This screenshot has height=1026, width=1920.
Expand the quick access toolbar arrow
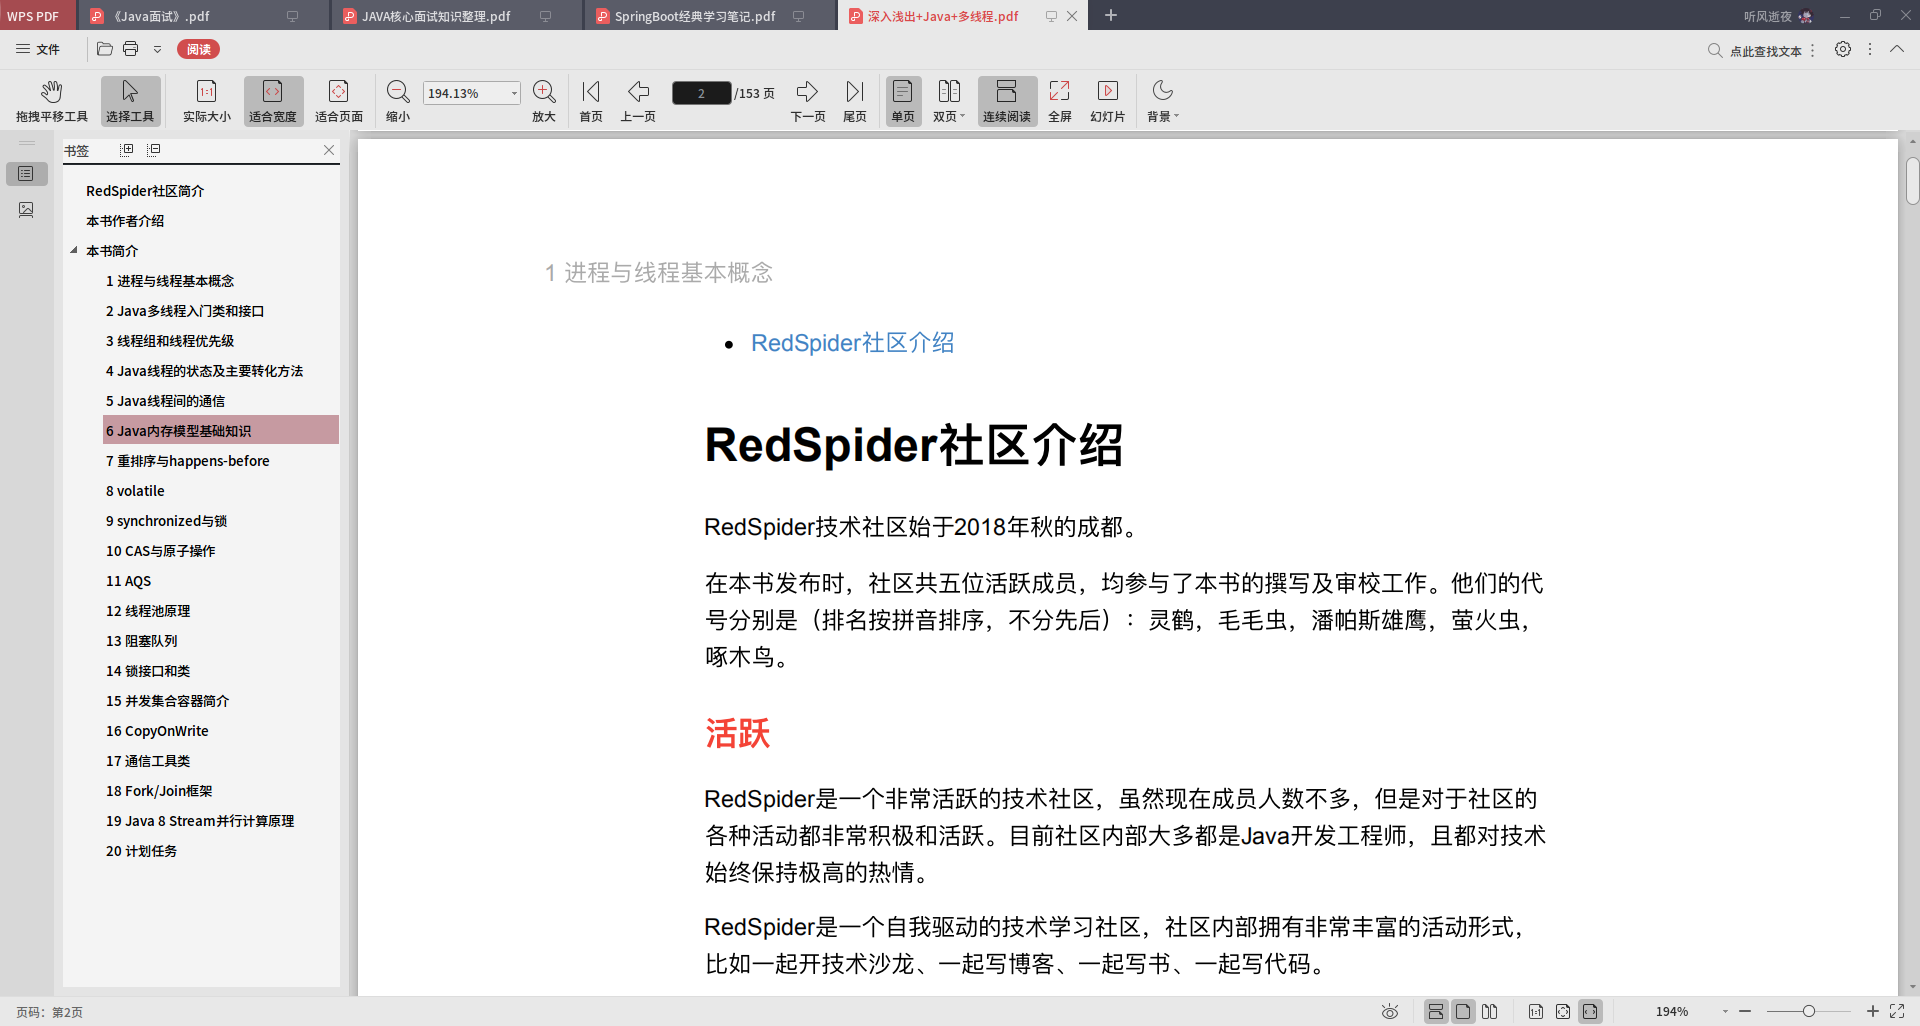click(157, 49)
